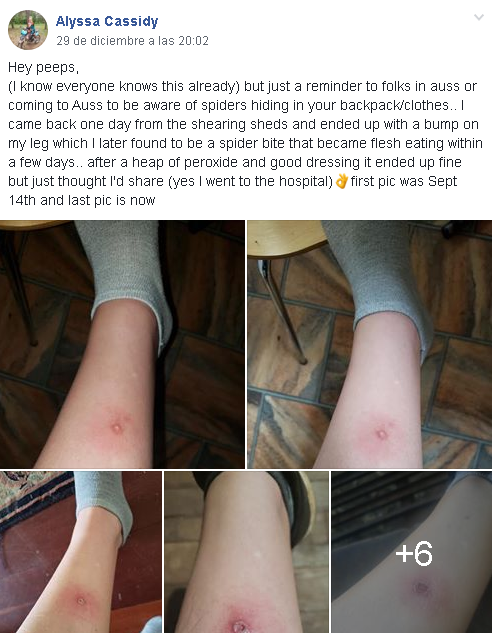
Task: Click the last line "14th and last pic is now"
Action: coord(82,200)
